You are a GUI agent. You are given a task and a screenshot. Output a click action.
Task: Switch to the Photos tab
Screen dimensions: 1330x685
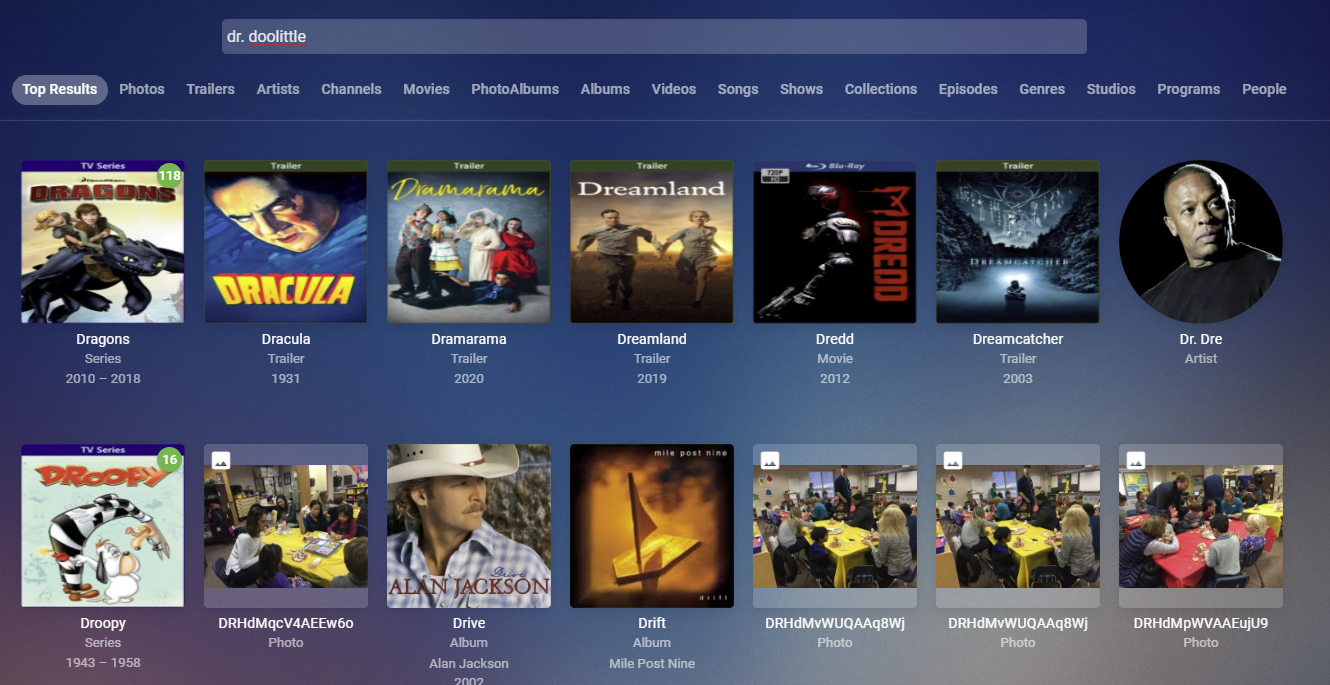click(x=142, y=89)
